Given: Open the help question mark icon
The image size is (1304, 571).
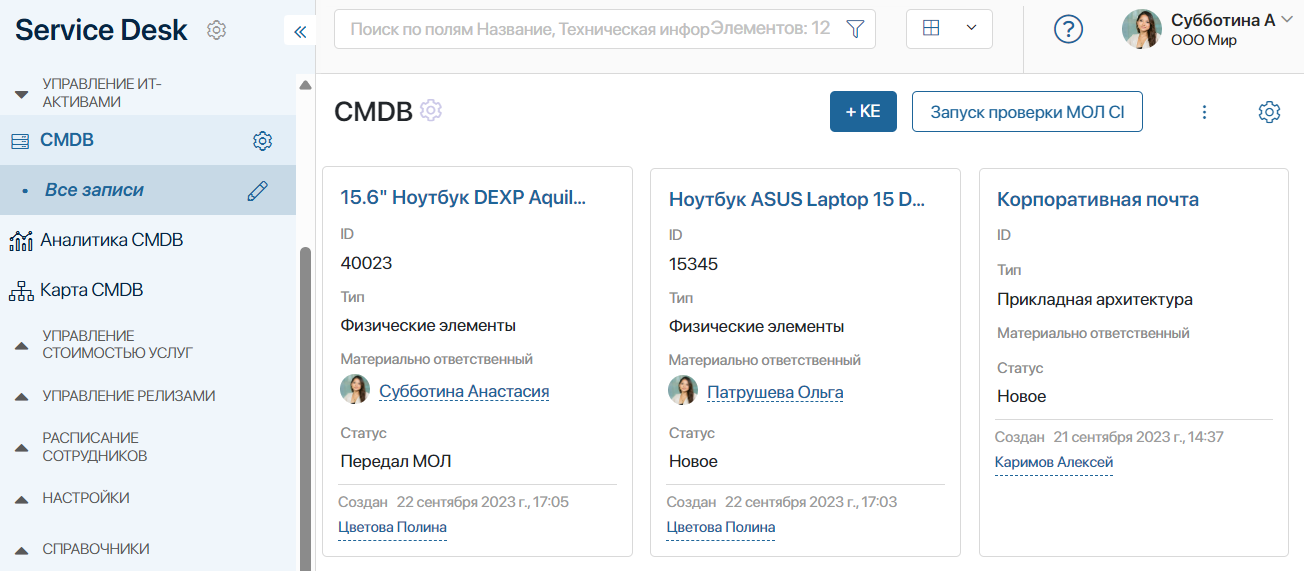Looking at the screenshot, I should coord(1069,30).
